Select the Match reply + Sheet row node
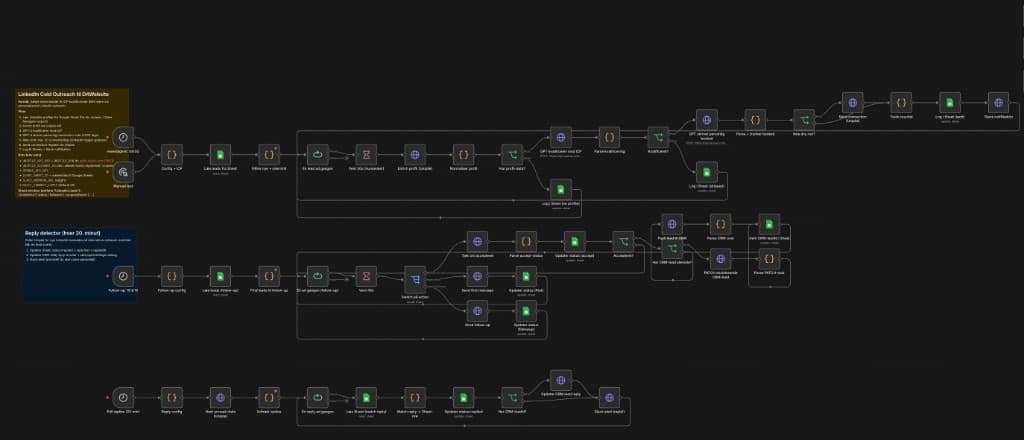The width and height of the screenshot is (1024, 440). click(414, 396)
